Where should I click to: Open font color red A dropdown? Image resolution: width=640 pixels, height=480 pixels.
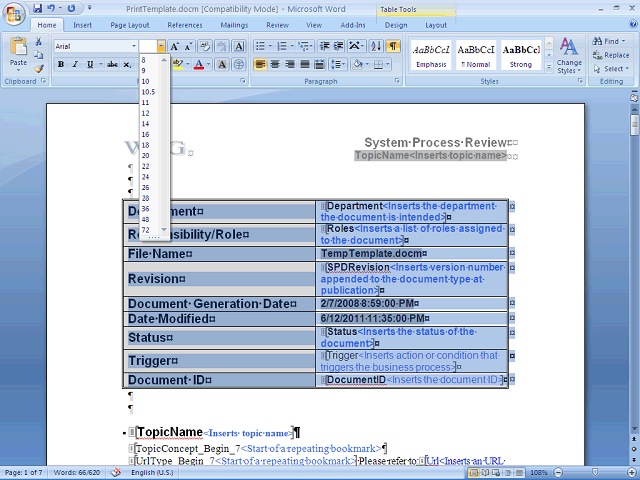coord(209,64)
